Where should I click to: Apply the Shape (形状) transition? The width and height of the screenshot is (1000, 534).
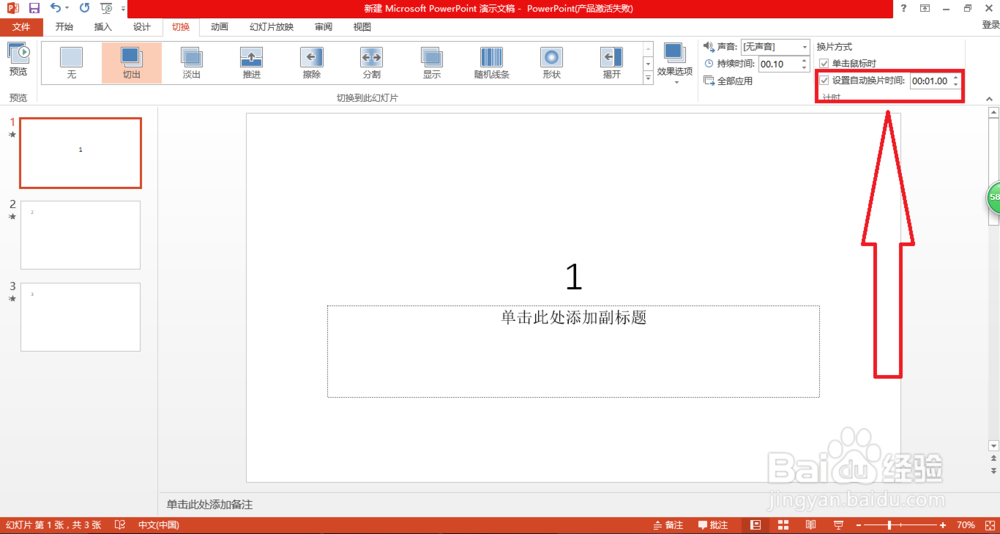[x=552, y=63]
